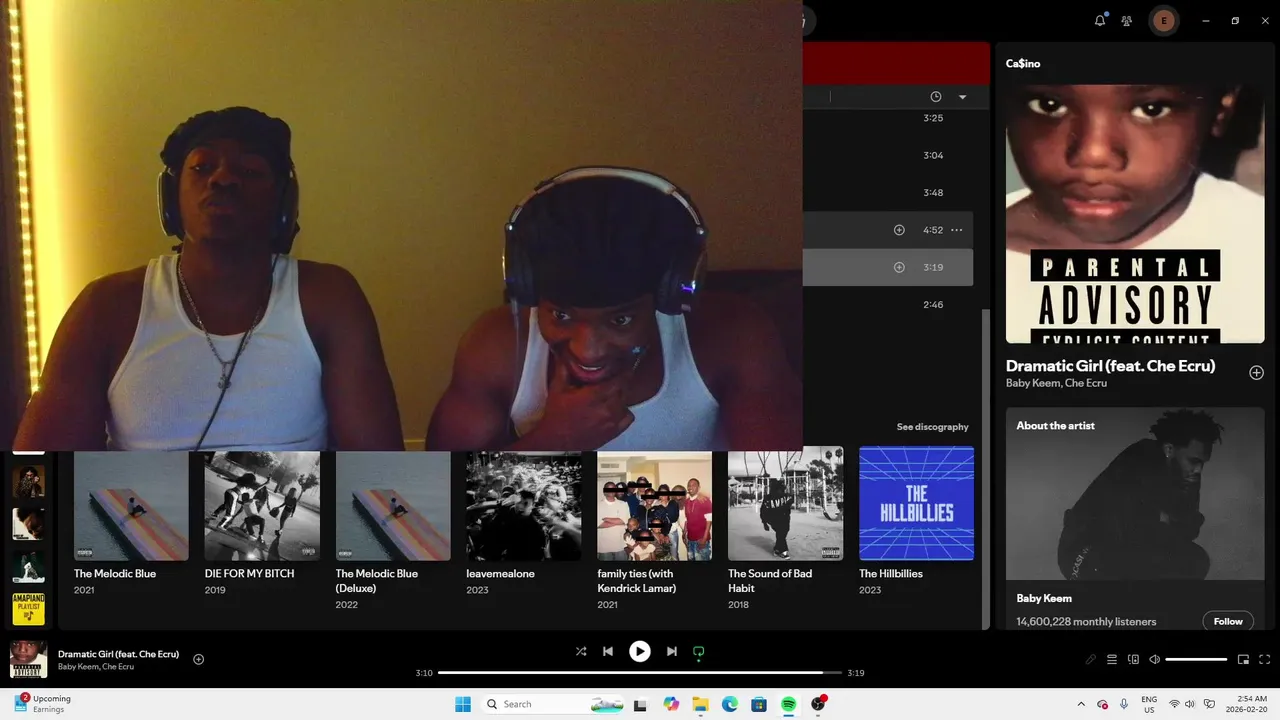Add the 3:19 track to library
Viewport: 1280px width, 720px height.
pos(899,267)
